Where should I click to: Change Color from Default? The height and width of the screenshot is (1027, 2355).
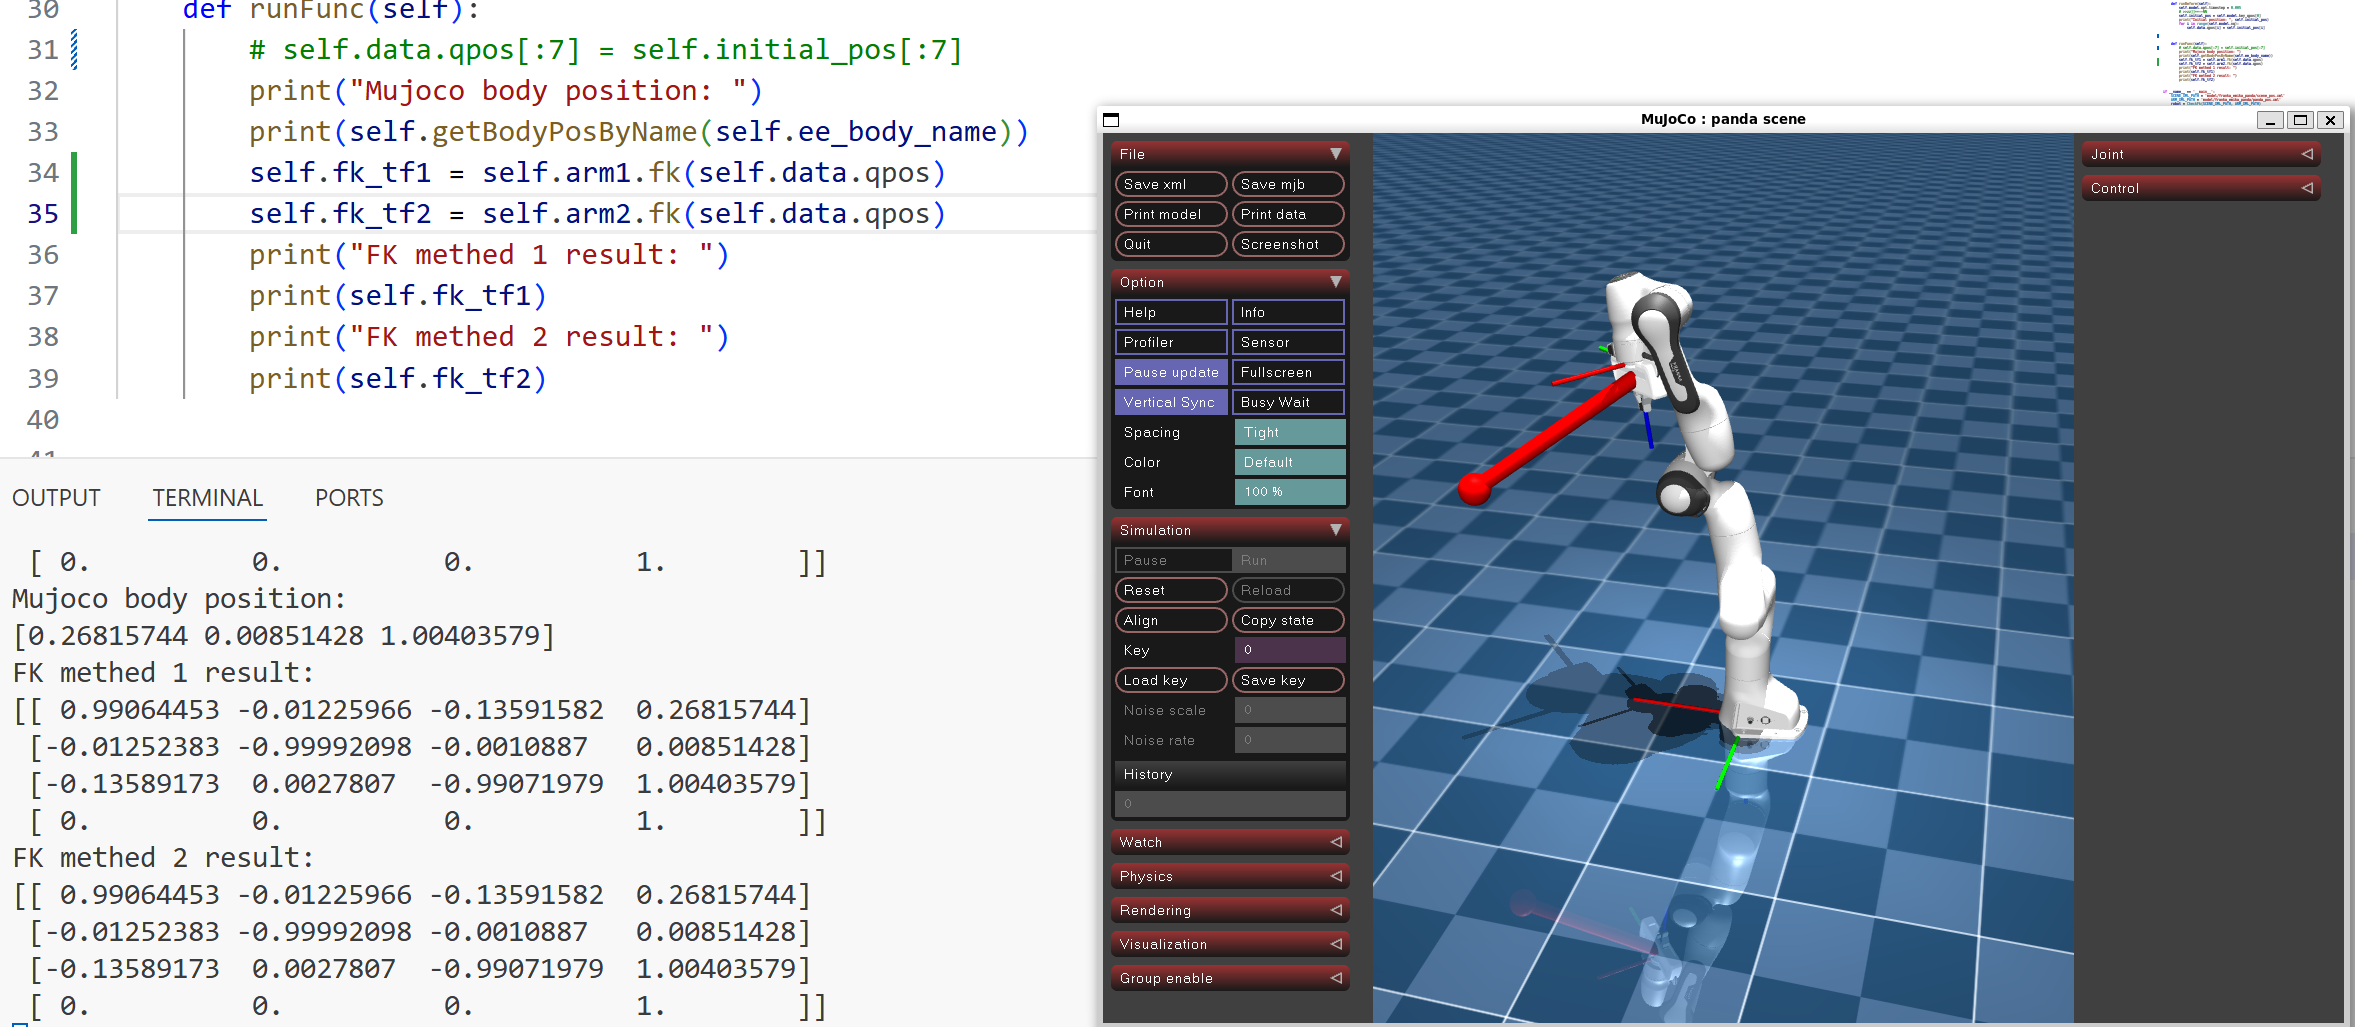(1290, 462)
